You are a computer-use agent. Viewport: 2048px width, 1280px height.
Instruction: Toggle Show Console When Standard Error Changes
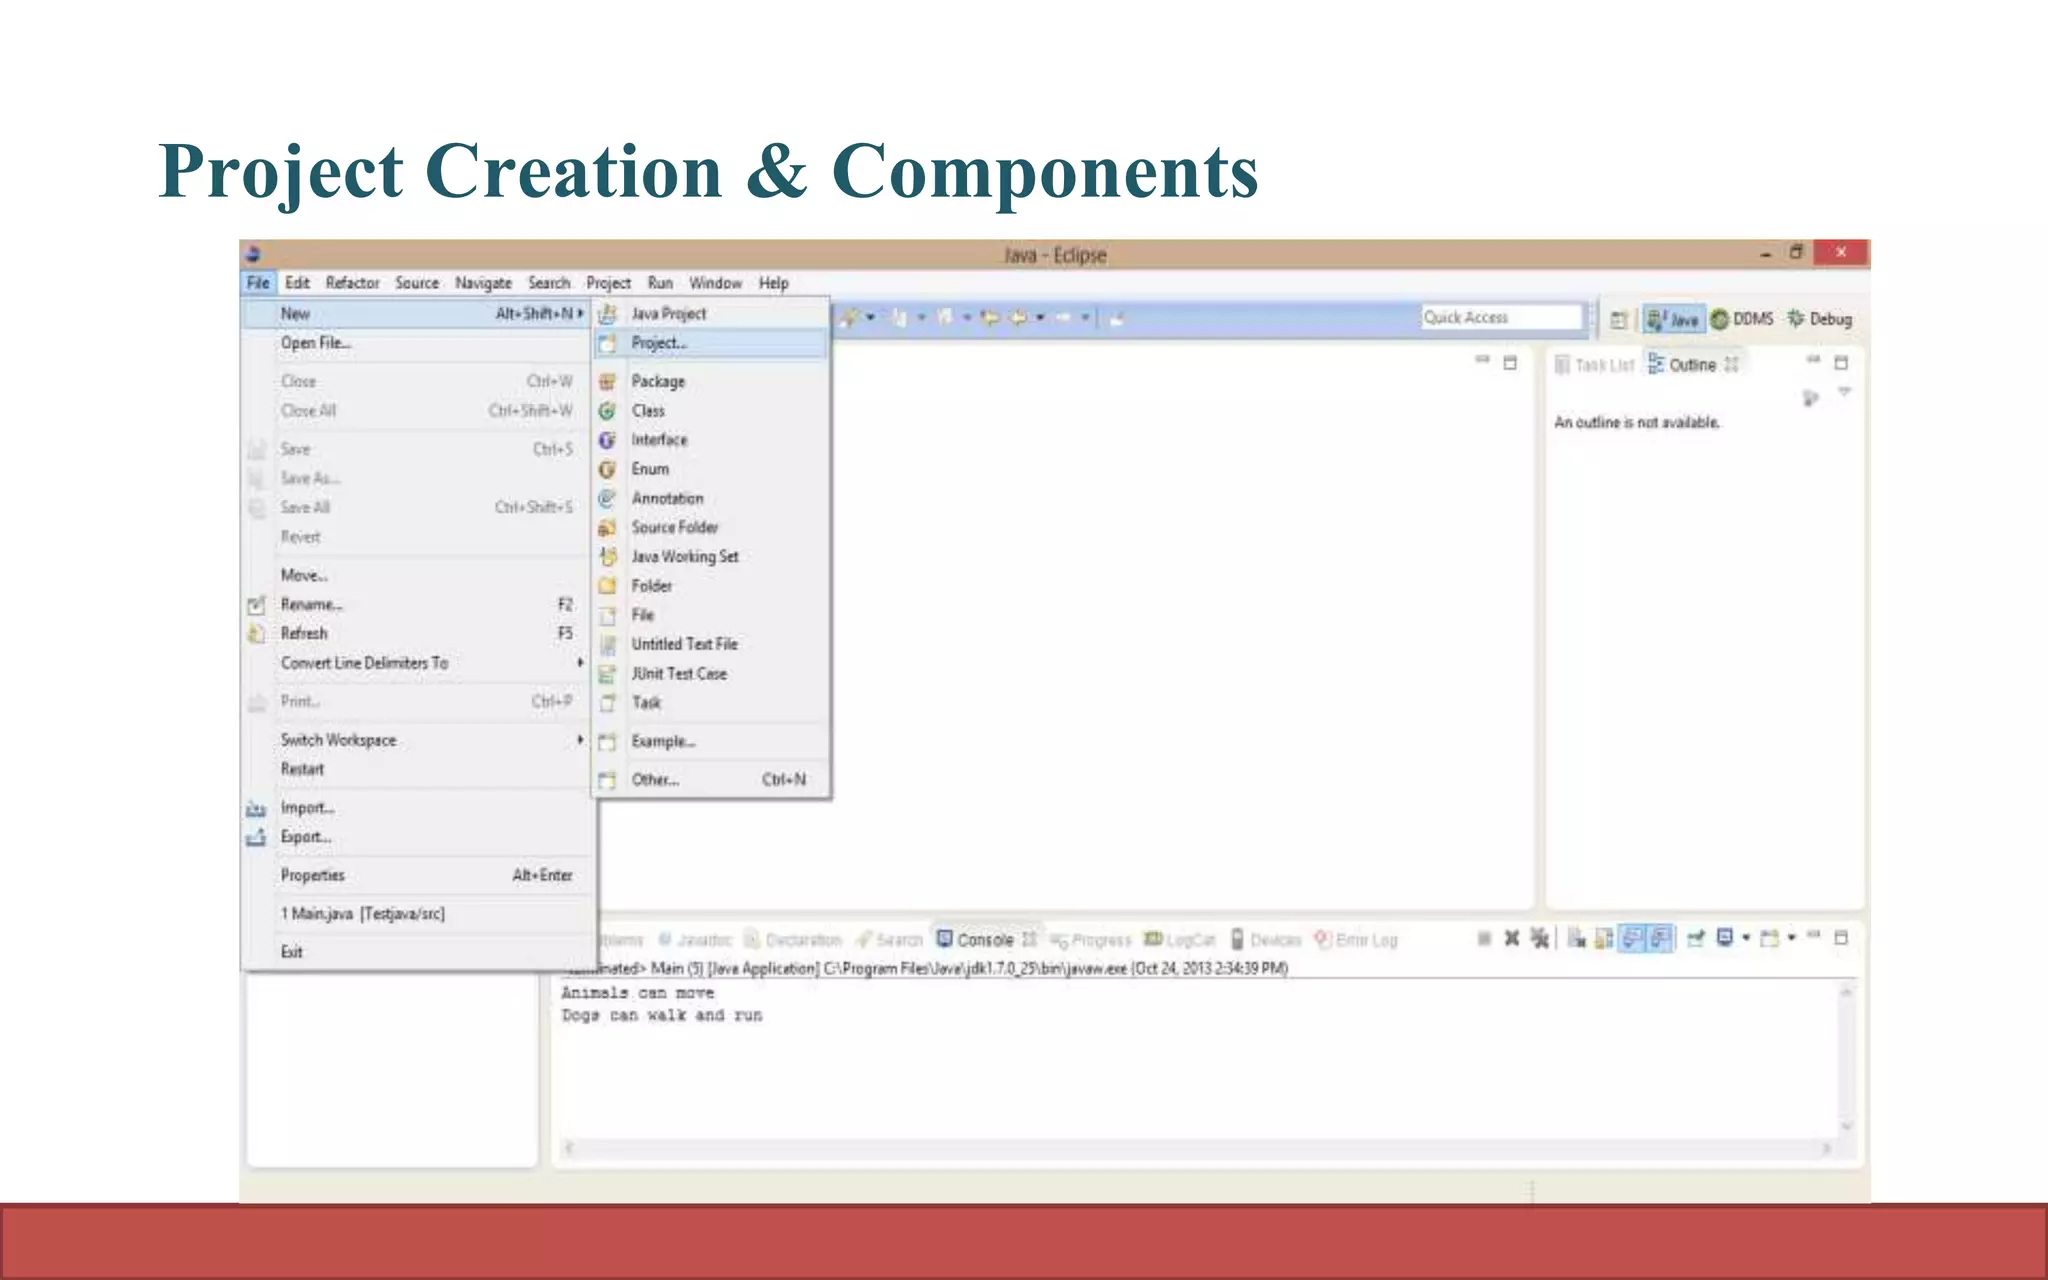pyautogui.click(x=1660, y=939)
